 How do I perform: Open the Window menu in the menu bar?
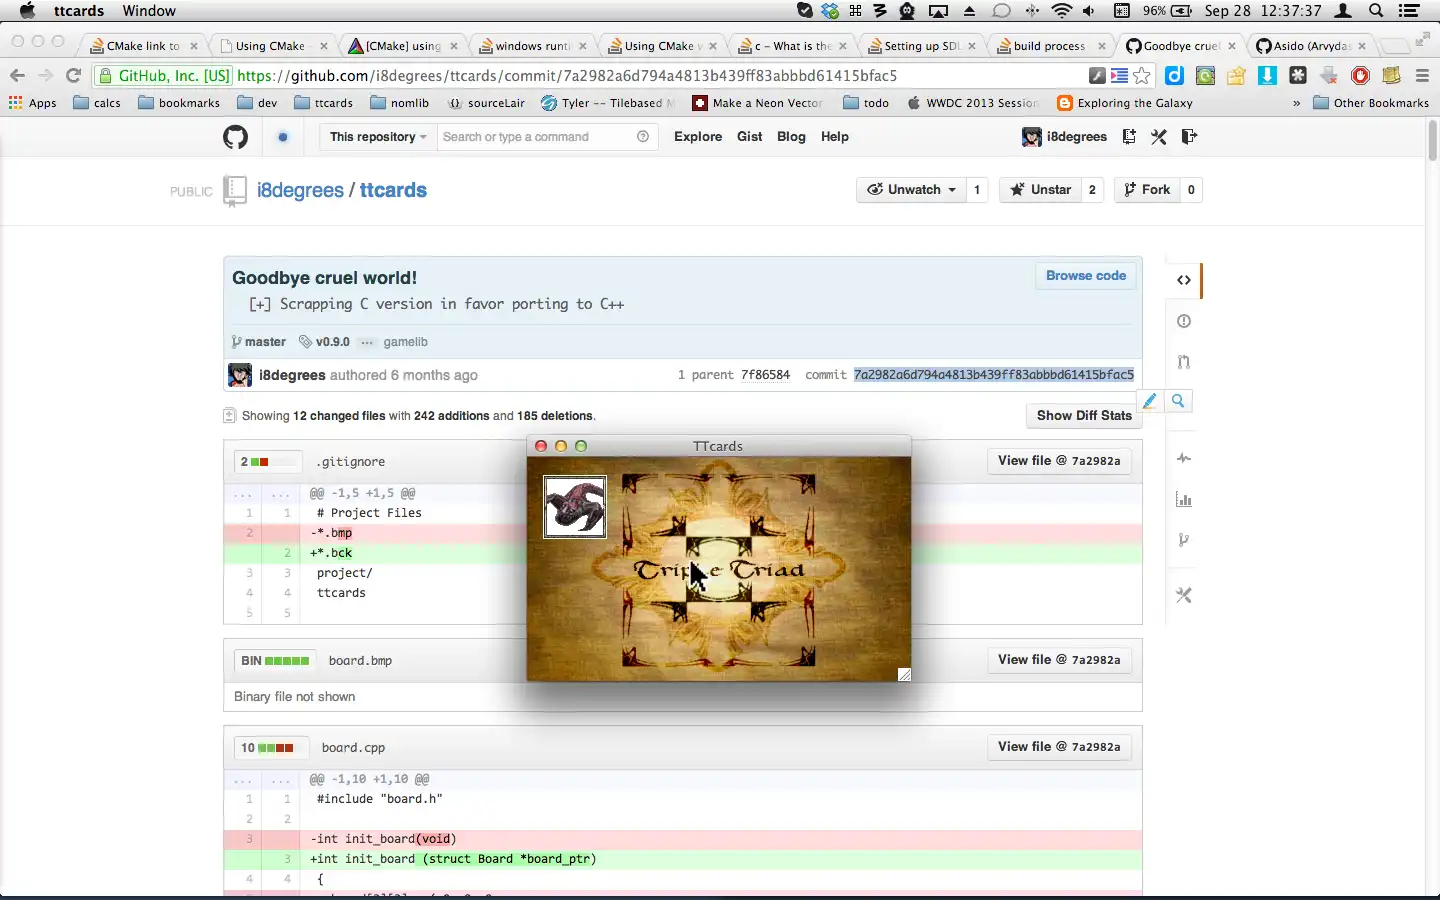click(149, 11)
